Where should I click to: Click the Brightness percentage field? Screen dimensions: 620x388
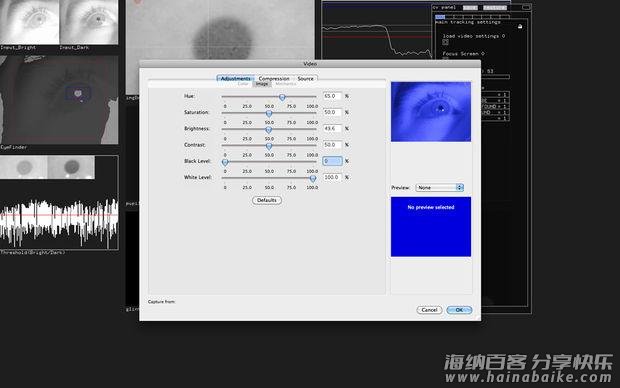pyautogui.click(x=332, y=129)
